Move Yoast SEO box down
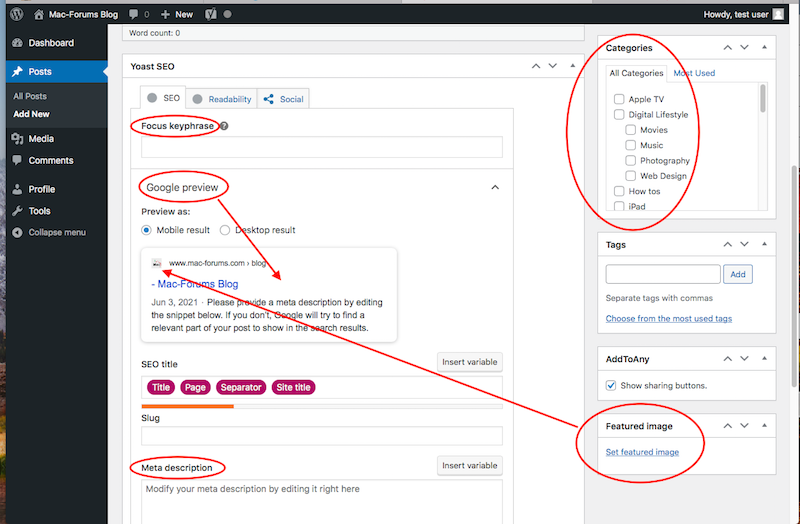Image resolution: width=800 pixels, height=524 pixels. pyautogui.click(x=553, y=66)
